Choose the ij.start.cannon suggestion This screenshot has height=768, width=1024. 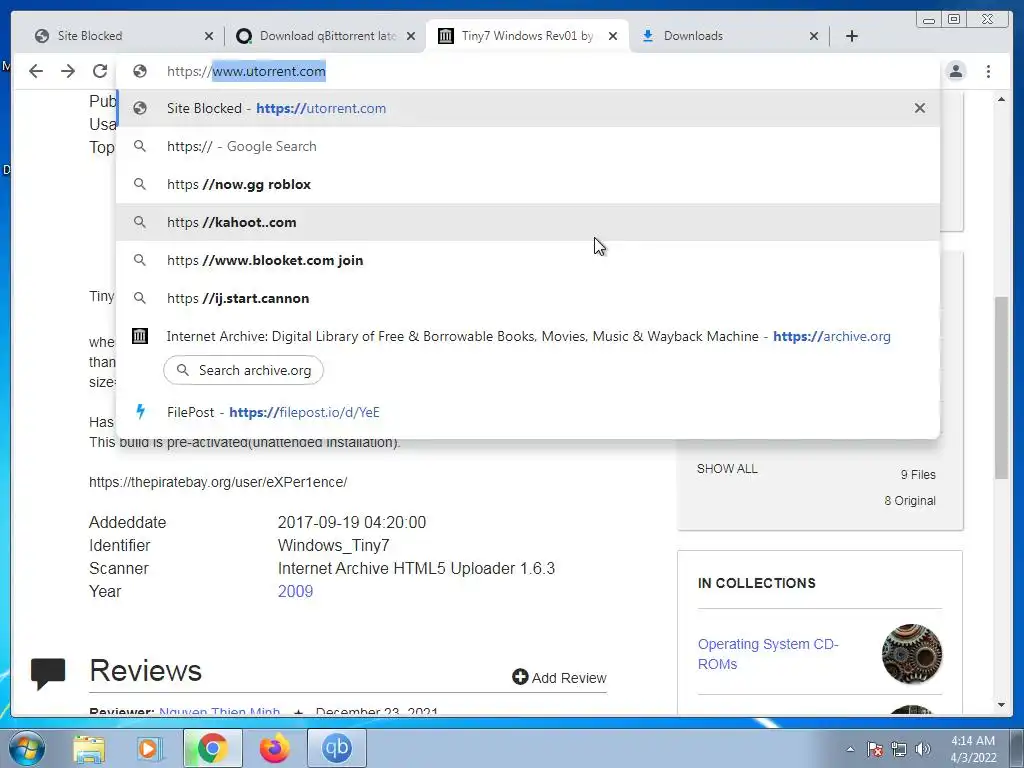click(528, 298)
